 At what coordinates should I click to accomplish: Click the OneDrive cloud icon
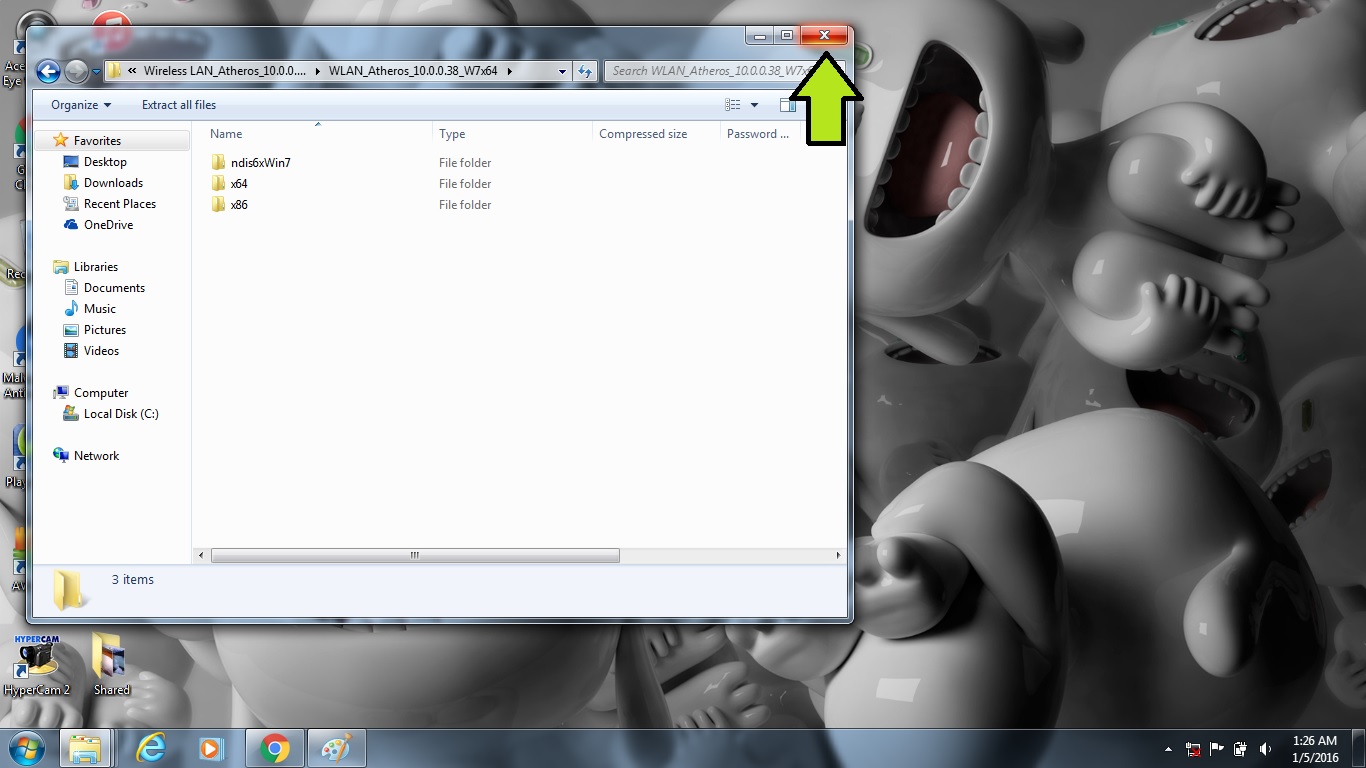click(x=71, y=225)
